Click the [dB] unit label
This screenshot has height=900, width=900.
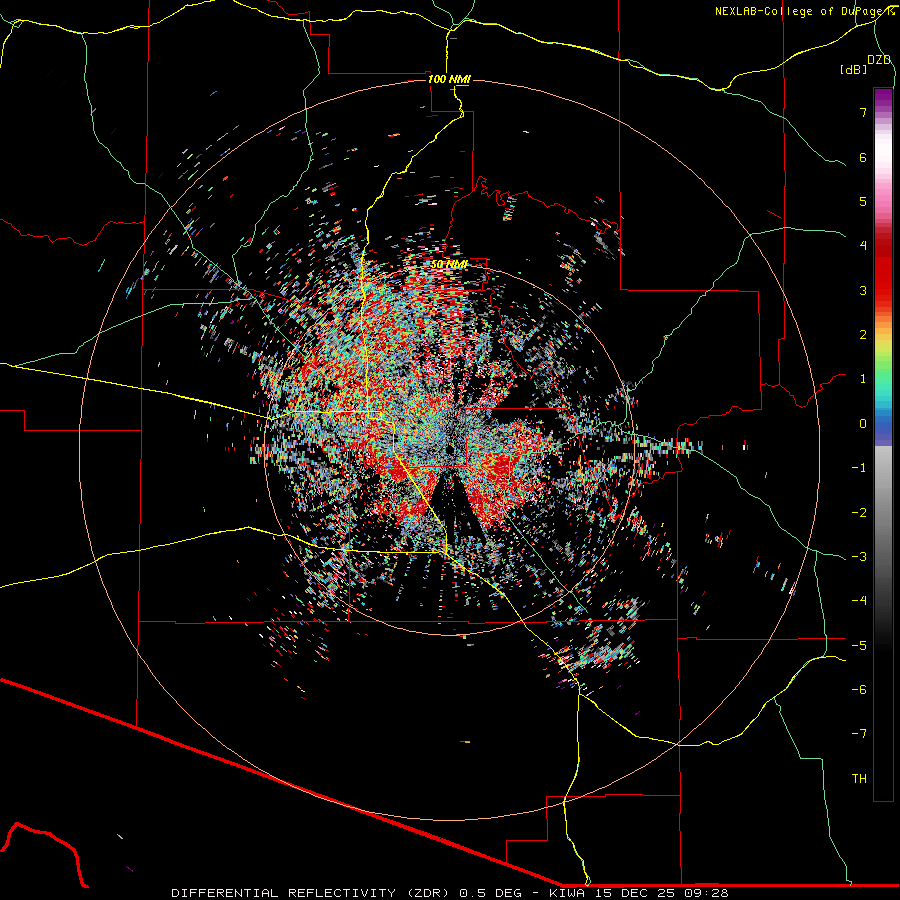pos(853,70)
